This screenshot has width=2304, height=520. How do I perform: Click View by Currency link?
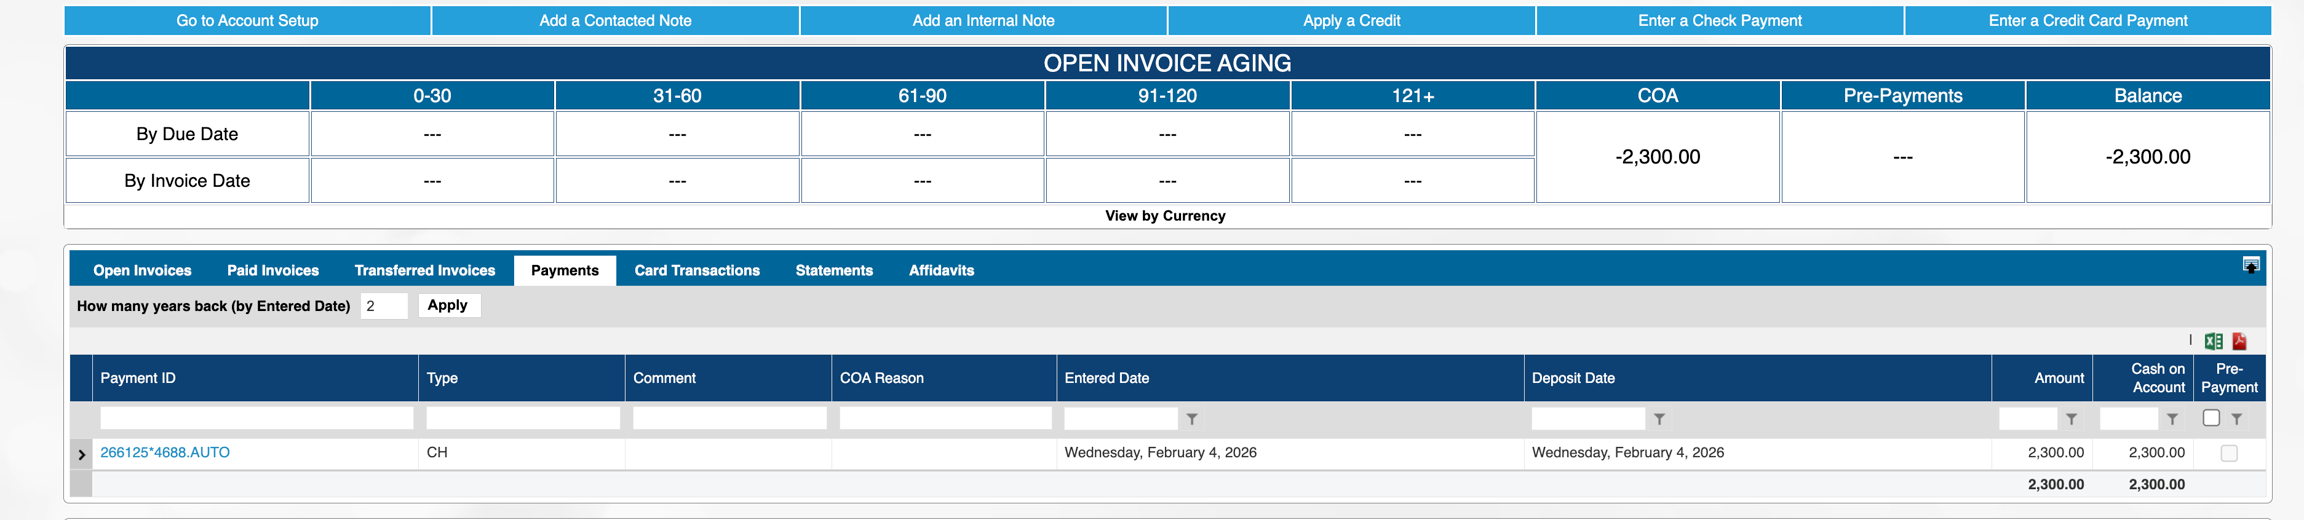(x=1165, y=216)
